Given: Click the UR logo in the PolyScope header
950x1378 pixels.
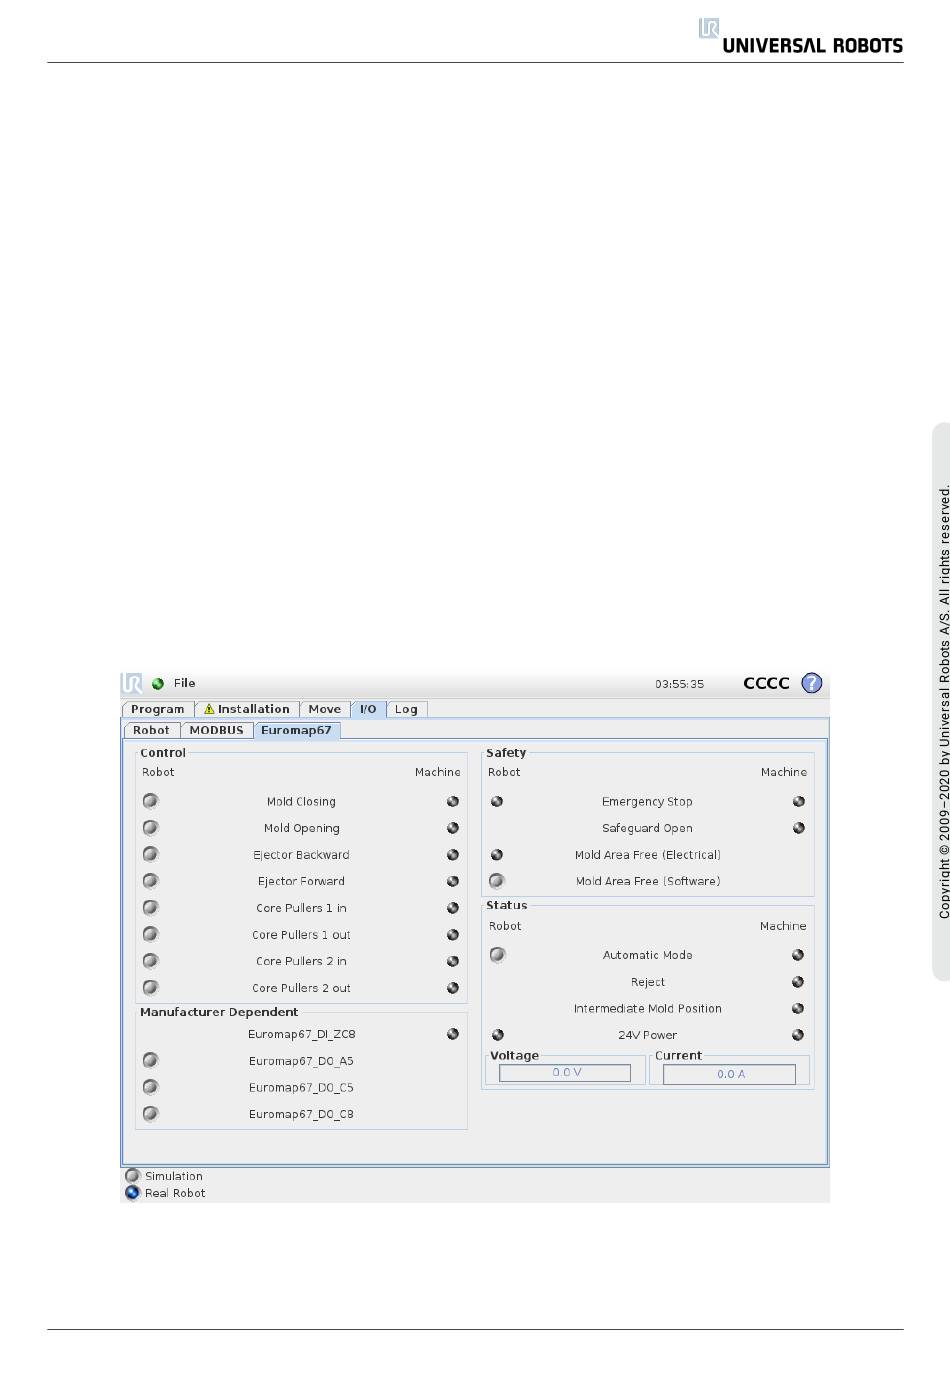Looking at the screenshot, I should pos(132,683).
